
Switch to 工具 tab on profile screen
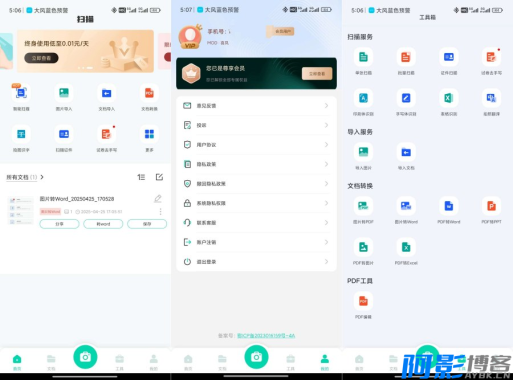pyautogui.click(x=291, y=362)
